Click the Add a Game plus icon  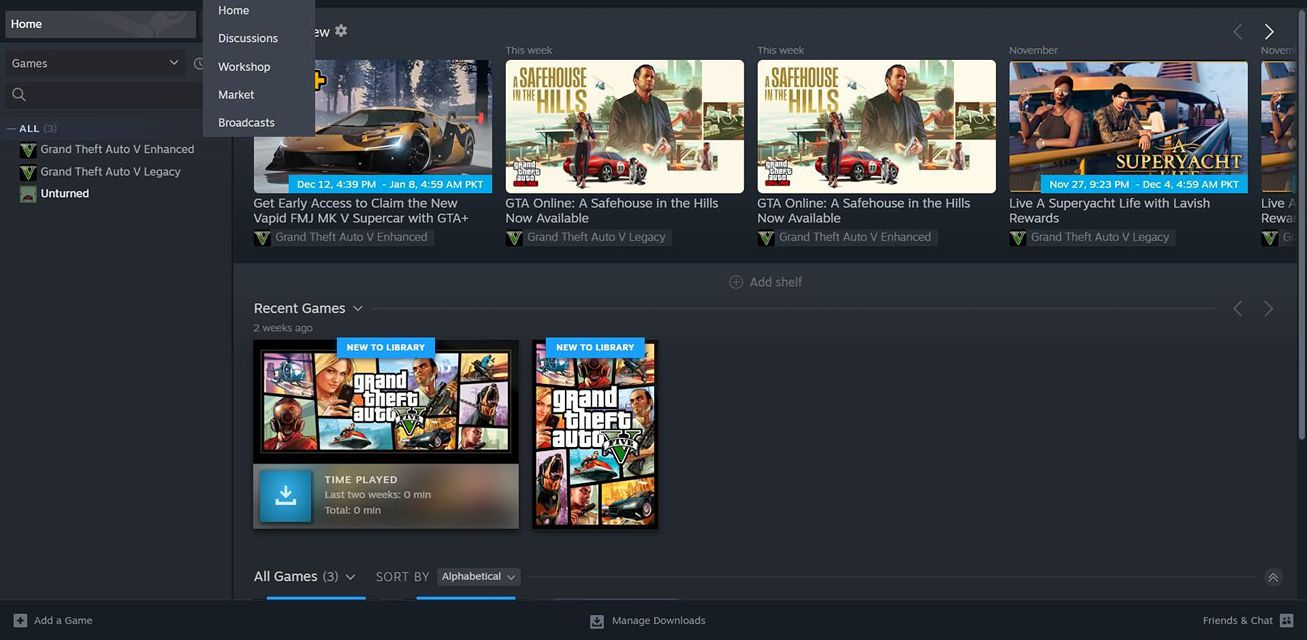click(20, 620)
